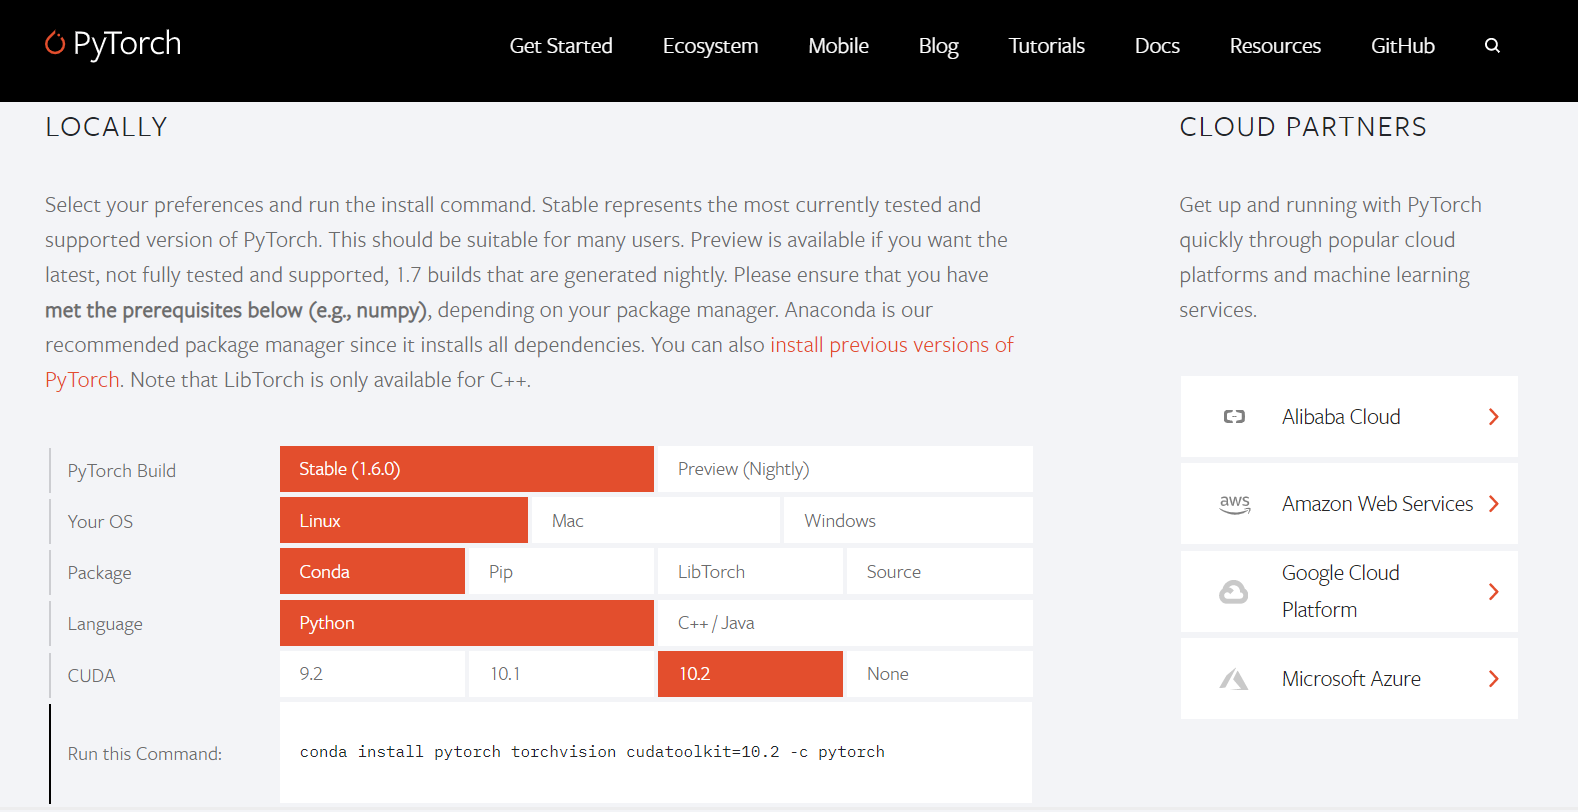Screen dimensions: 1578x812
Task: Open the Ecosystem menu
Action: [x=710, y=46]
